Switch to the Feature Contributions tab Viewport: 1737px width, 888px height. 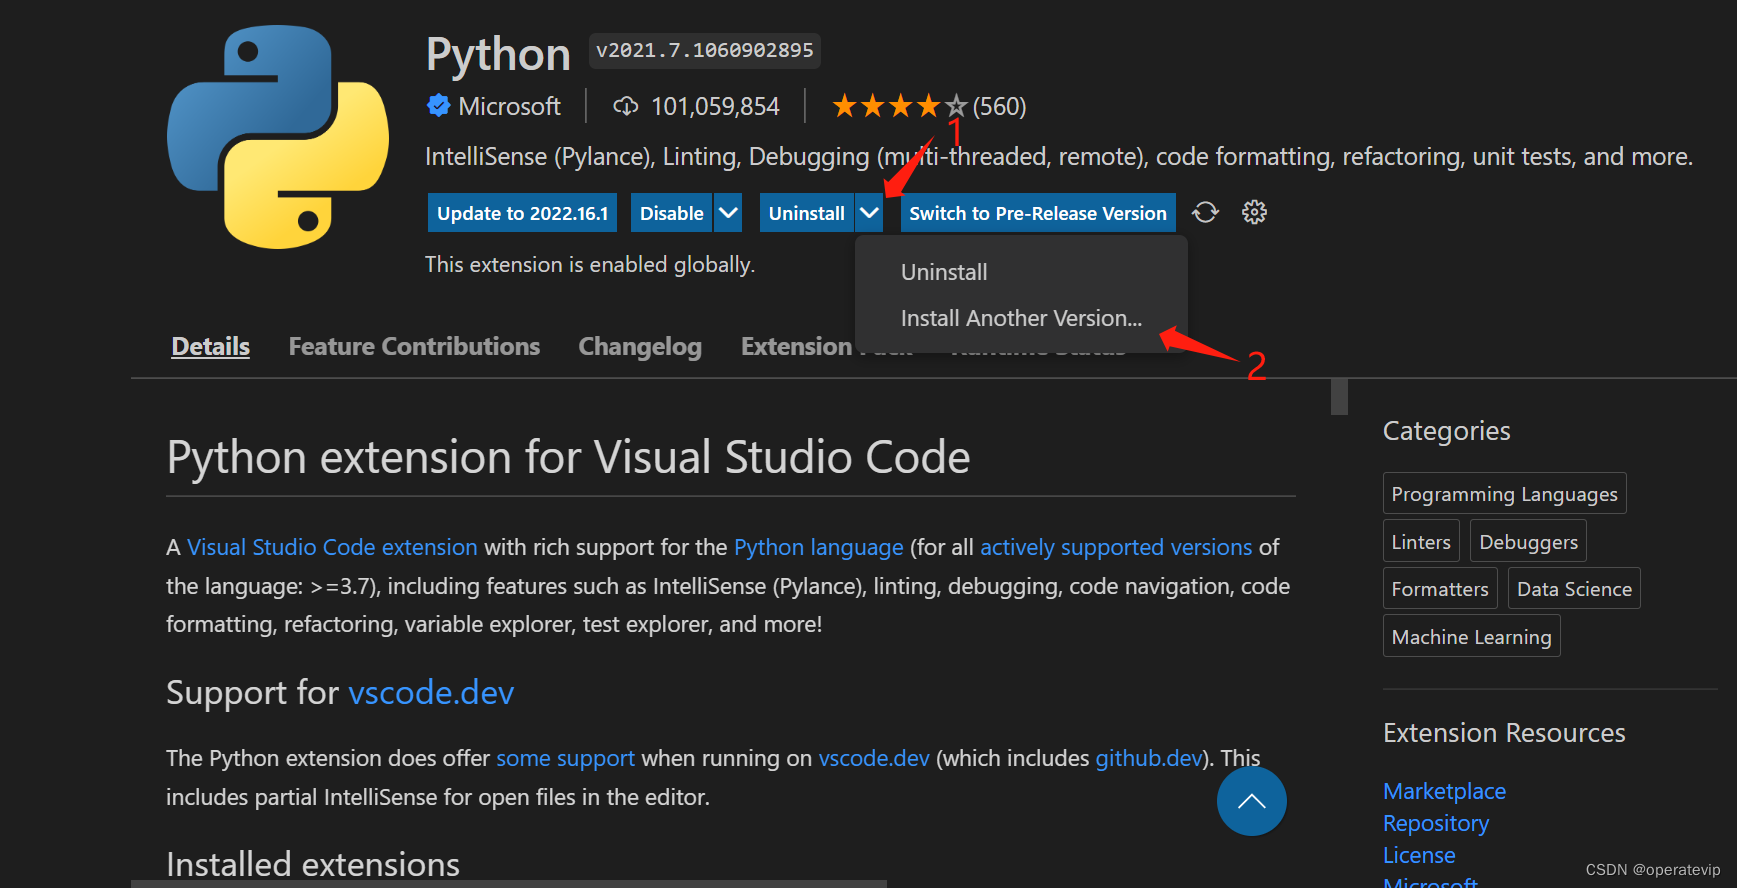[414, 347]
